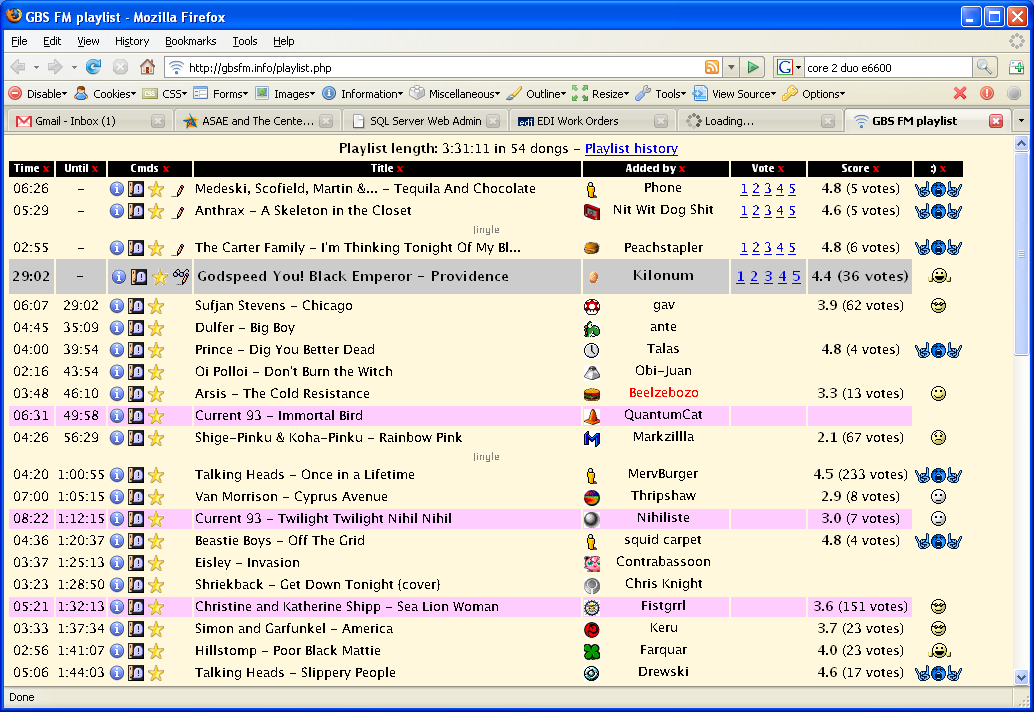1034x712 pixels.
Task: Open the History menu
Action: pos(132,41)
